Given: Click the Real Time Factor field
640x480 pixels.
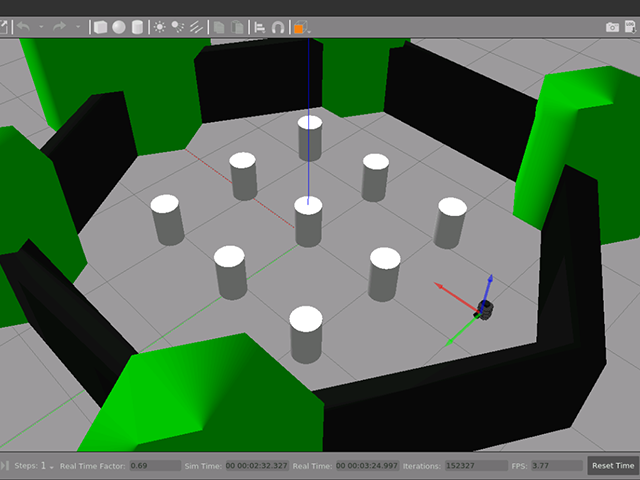Looking at the screenshot, I should pos(155,466).
